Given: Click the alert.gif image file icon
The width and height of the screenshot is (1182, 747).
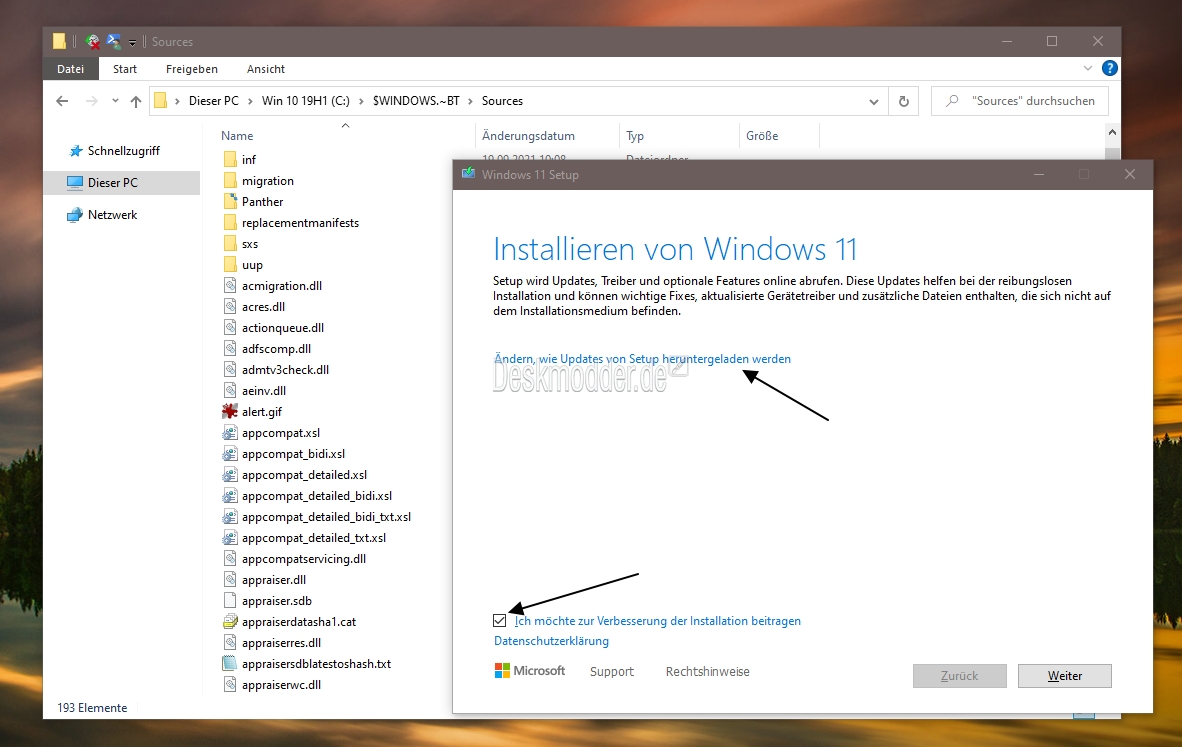Looking at the screenshot, I should (x=230, y=412).
